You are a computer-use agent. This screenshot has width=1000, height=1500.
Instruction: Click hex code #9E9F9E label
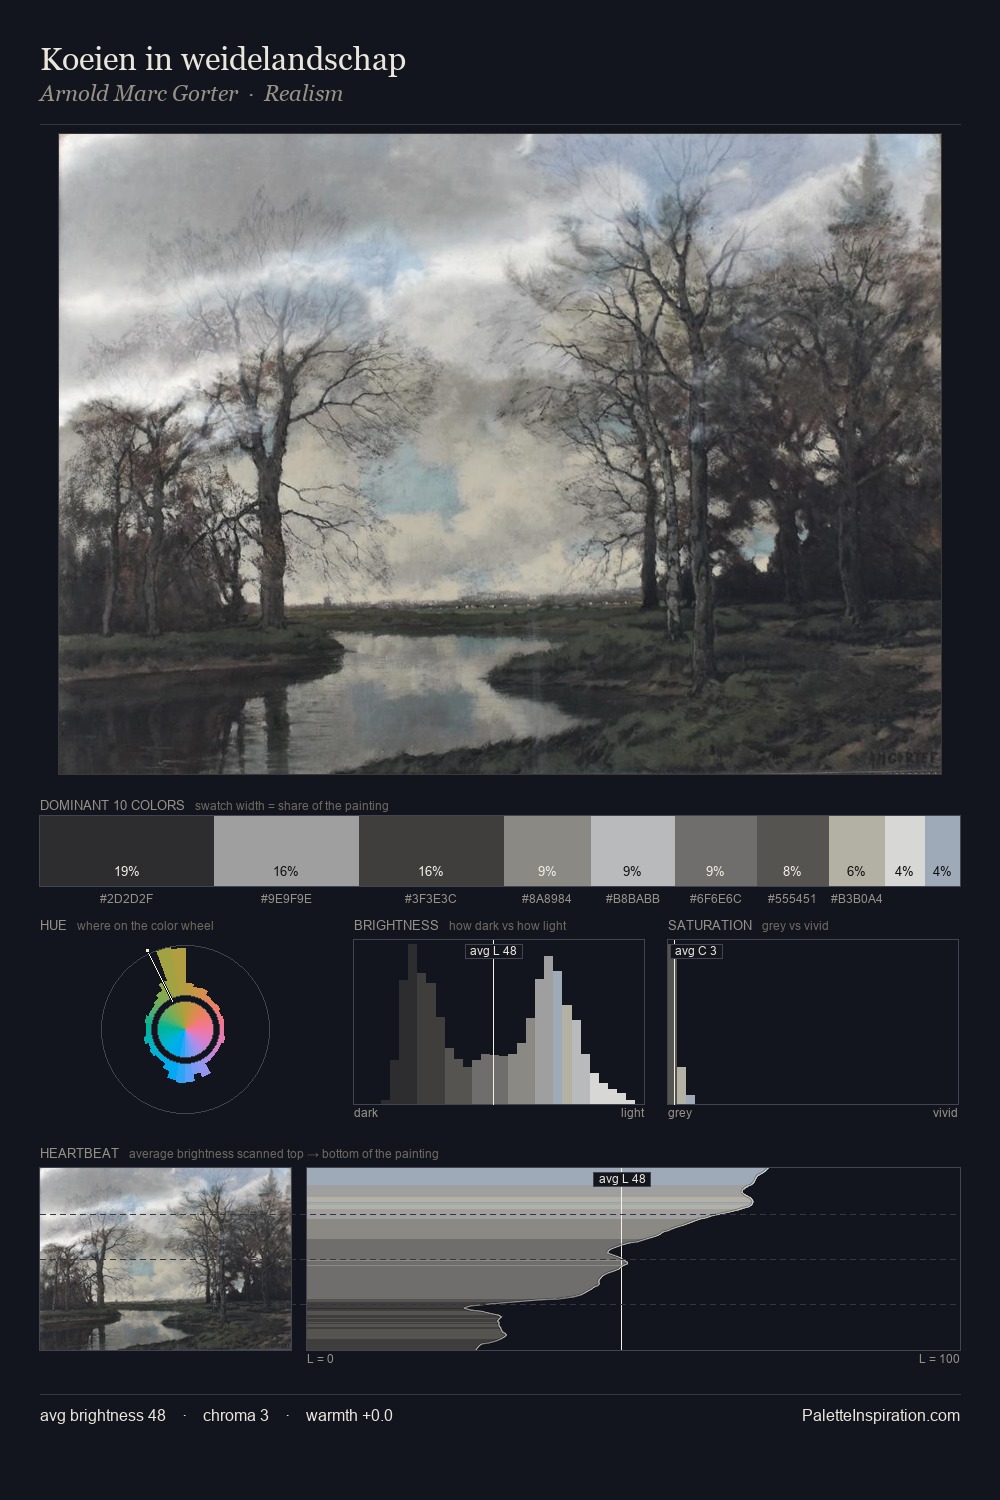(286, 899)
